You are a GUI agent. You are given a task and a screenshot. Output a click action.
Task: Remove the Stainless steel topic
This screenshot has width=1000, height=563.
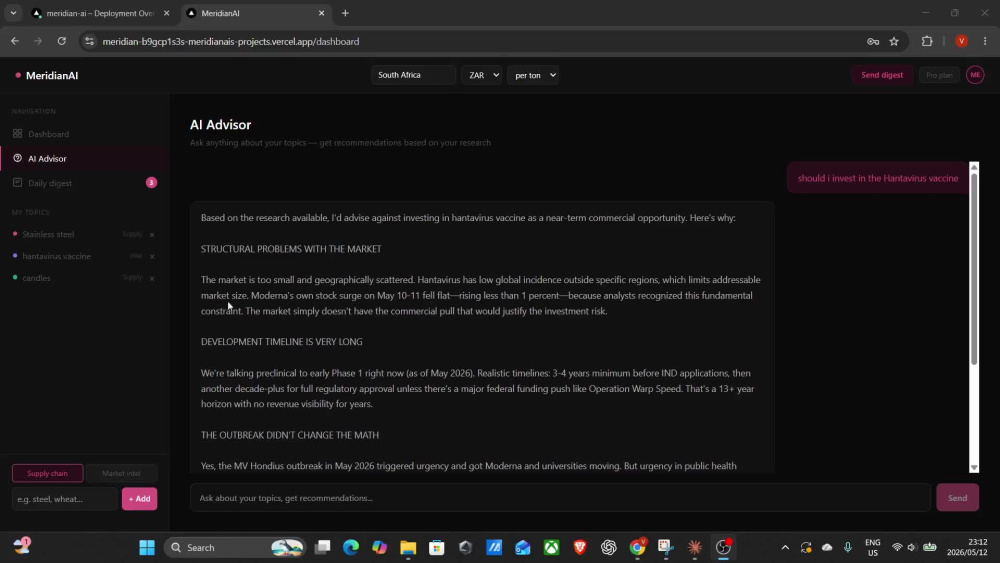152,235
